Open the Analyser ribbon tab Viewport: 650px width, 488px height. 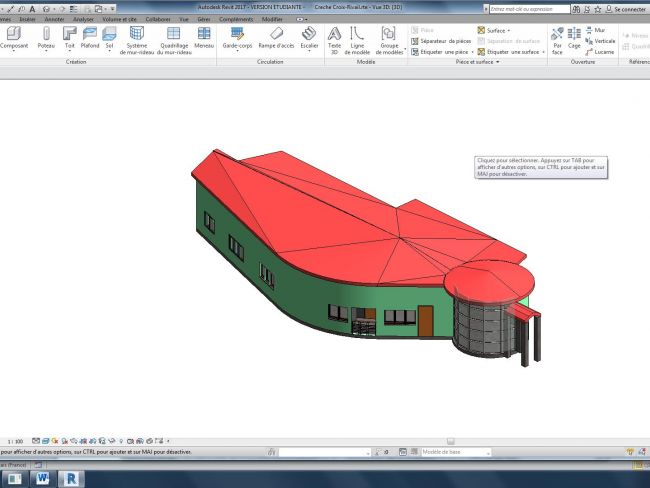click(x=83, y=19)
